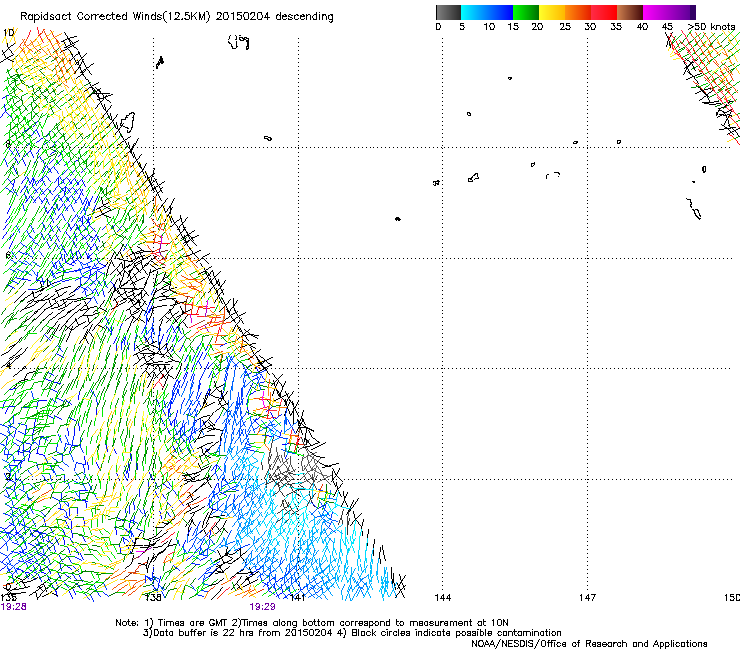Click the date '20150204 descending' in title

tap(274, 17)
